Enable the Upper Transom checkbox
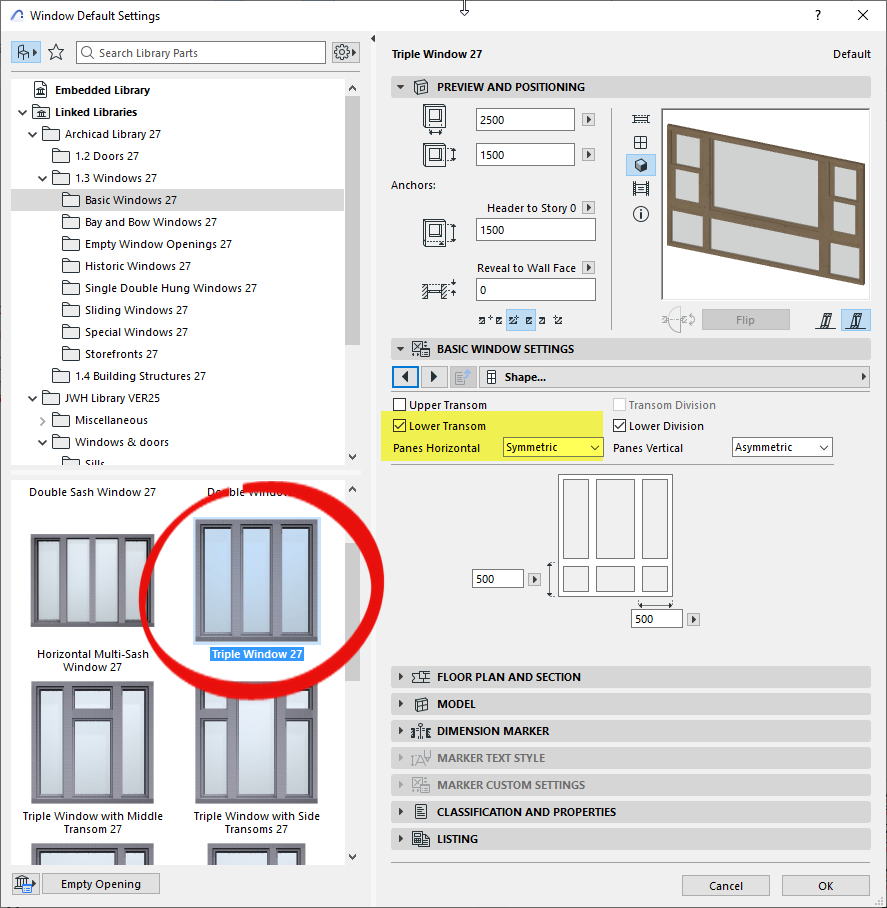This screenshot has height=908, width=887. coord(399,404)
